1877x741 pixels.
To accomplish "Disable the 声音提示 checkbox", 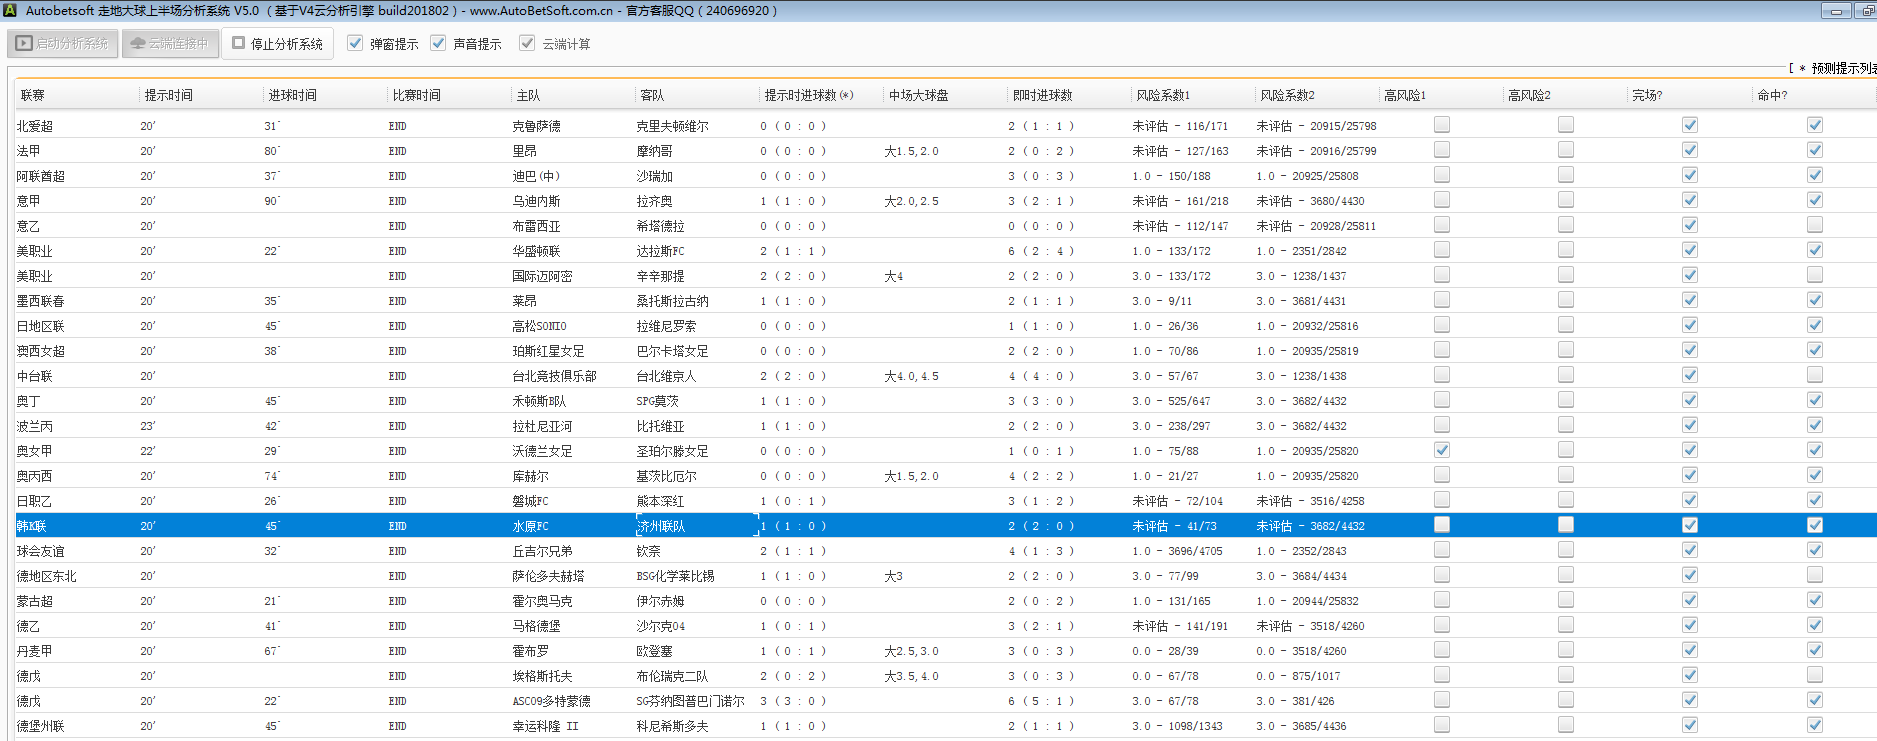I will click(438, 43).
